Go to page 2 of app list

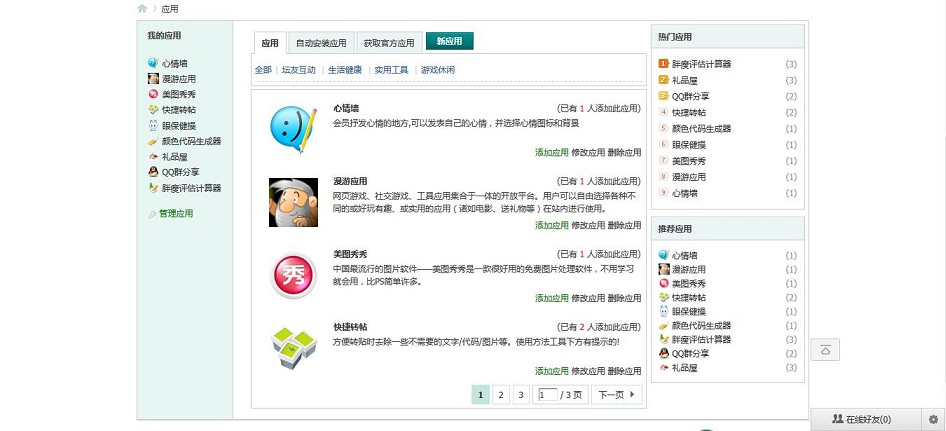(x=500, y=395)
